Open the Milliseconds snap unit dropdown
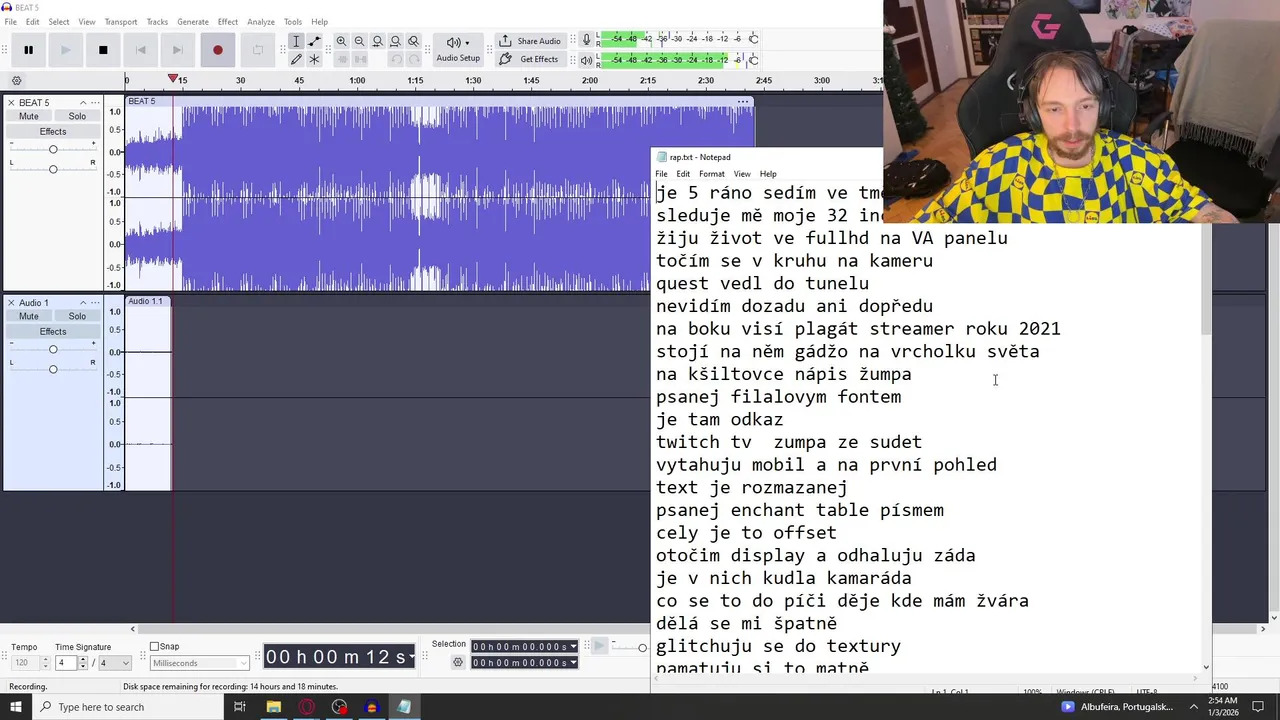Screen dimensions: 1280x720 coord(199,663)
